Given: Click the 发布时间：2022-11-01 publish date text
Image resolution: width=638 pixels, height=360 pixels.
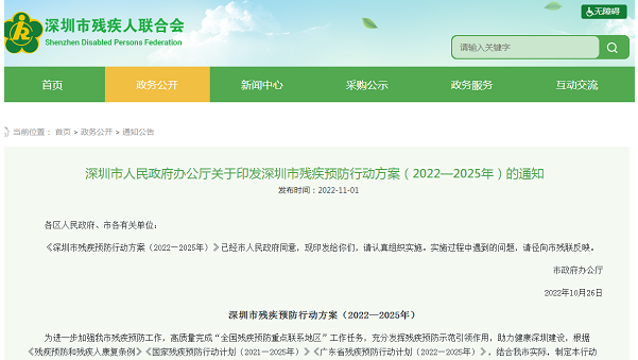Looking at the screenshot, I should [x=318, y=190].
